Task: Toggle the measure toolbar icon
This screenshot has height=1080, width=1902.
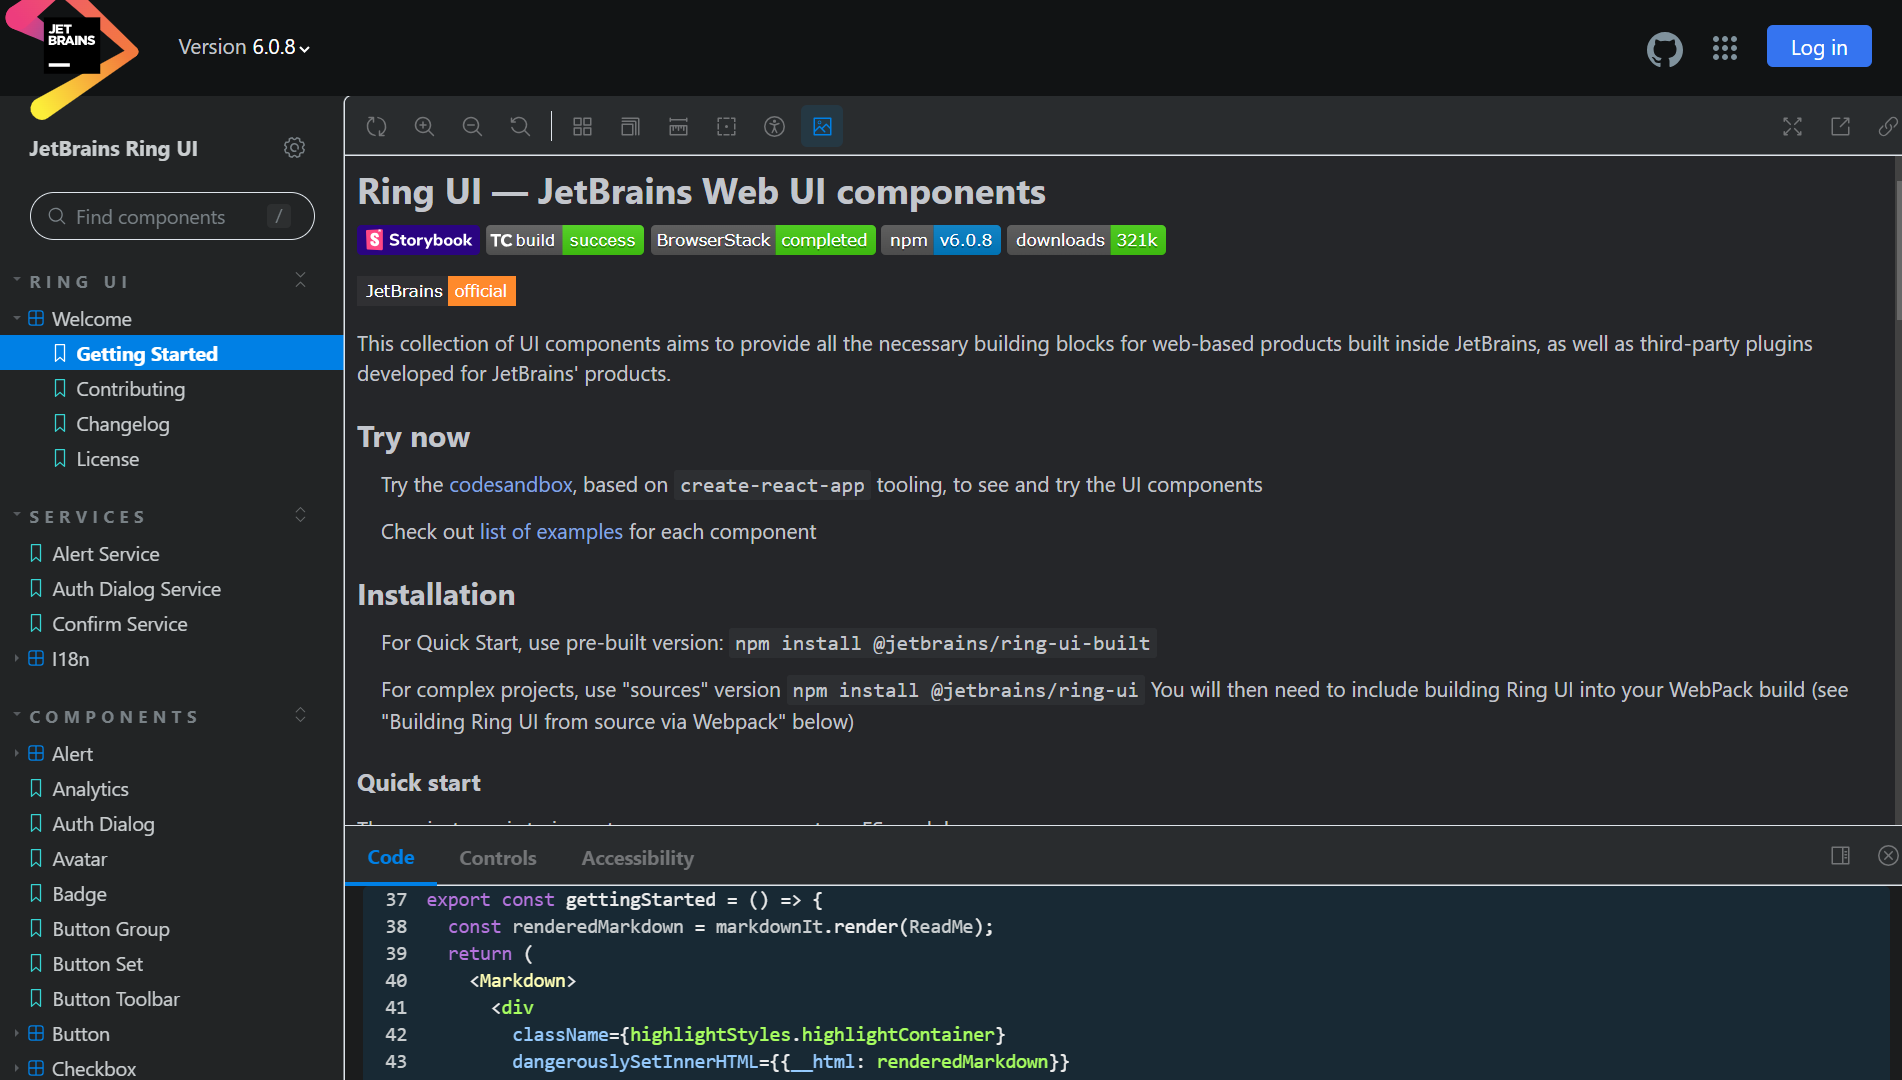Action: point(678,127)
